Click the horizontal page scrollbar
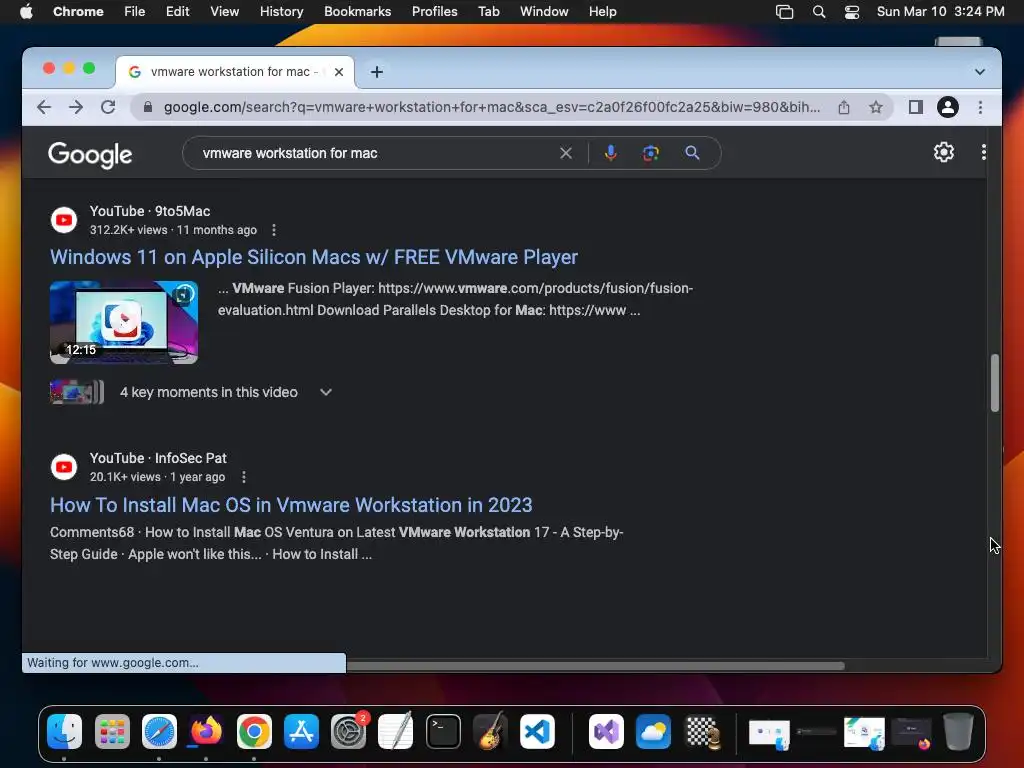Screen dimensions: 1024x768 [596, 665]
